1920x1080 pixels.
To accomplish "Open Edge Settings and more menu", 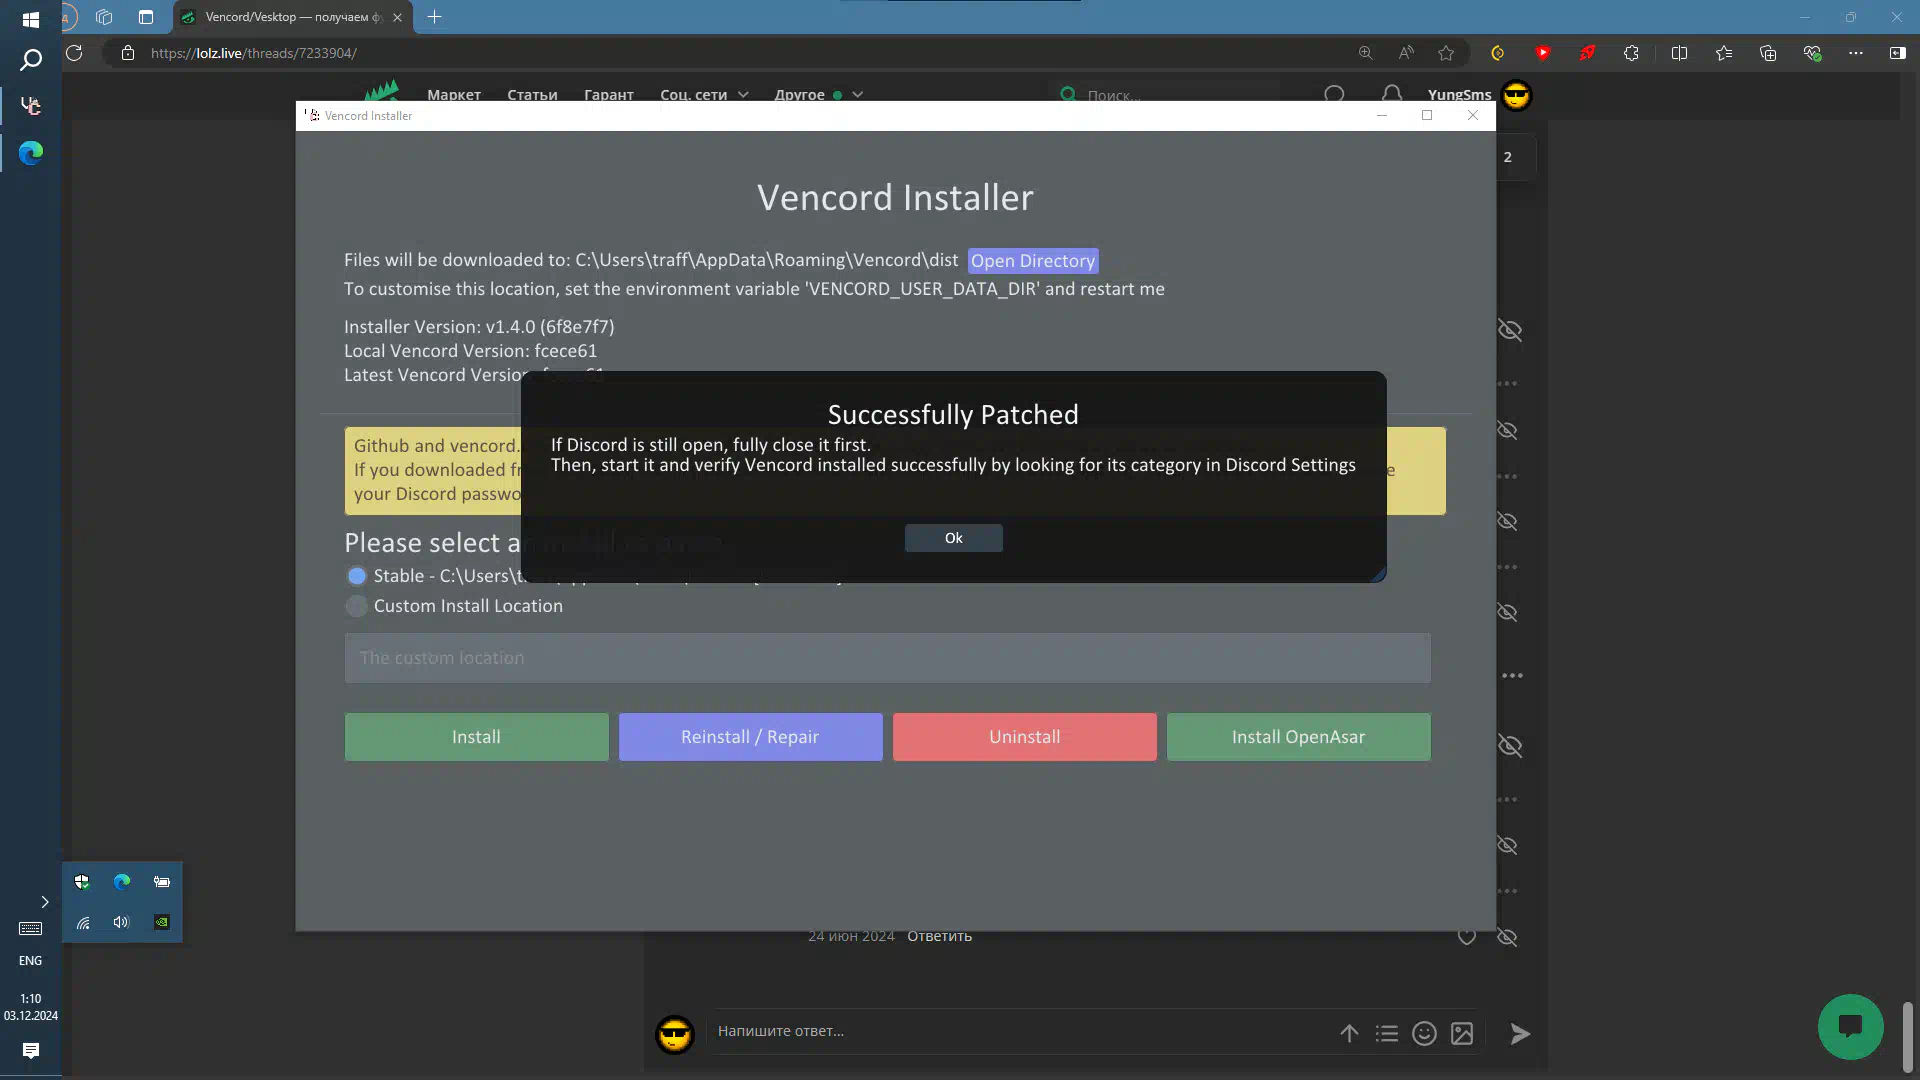I will click(1856, 53).
